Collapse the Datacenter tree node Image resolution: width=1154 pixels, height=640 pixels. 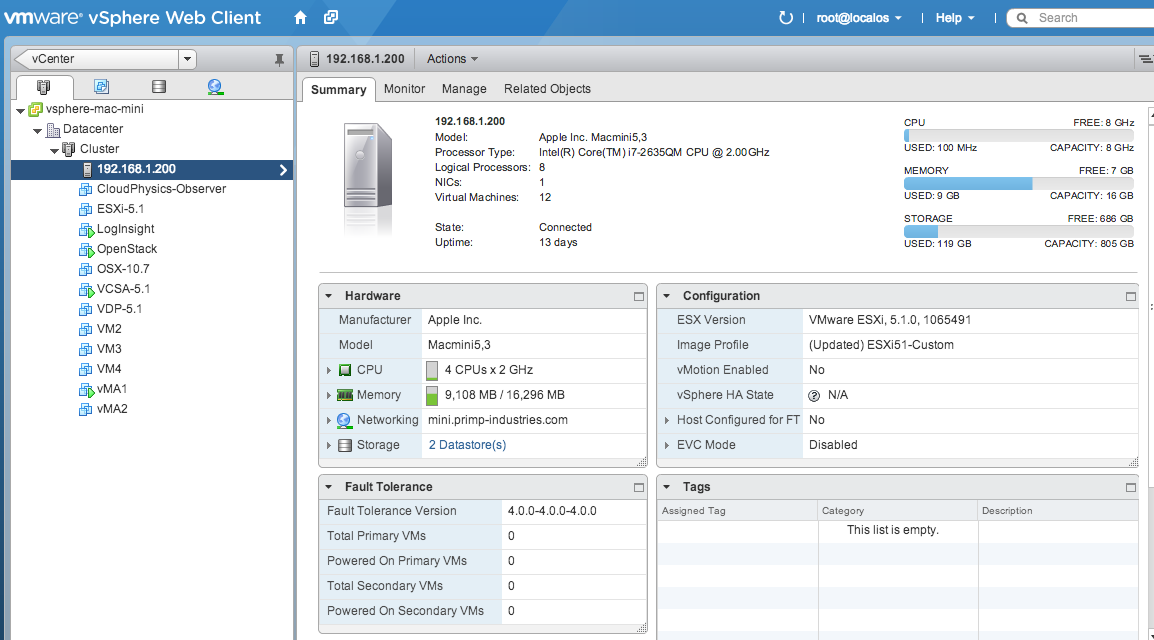point(37,130)
